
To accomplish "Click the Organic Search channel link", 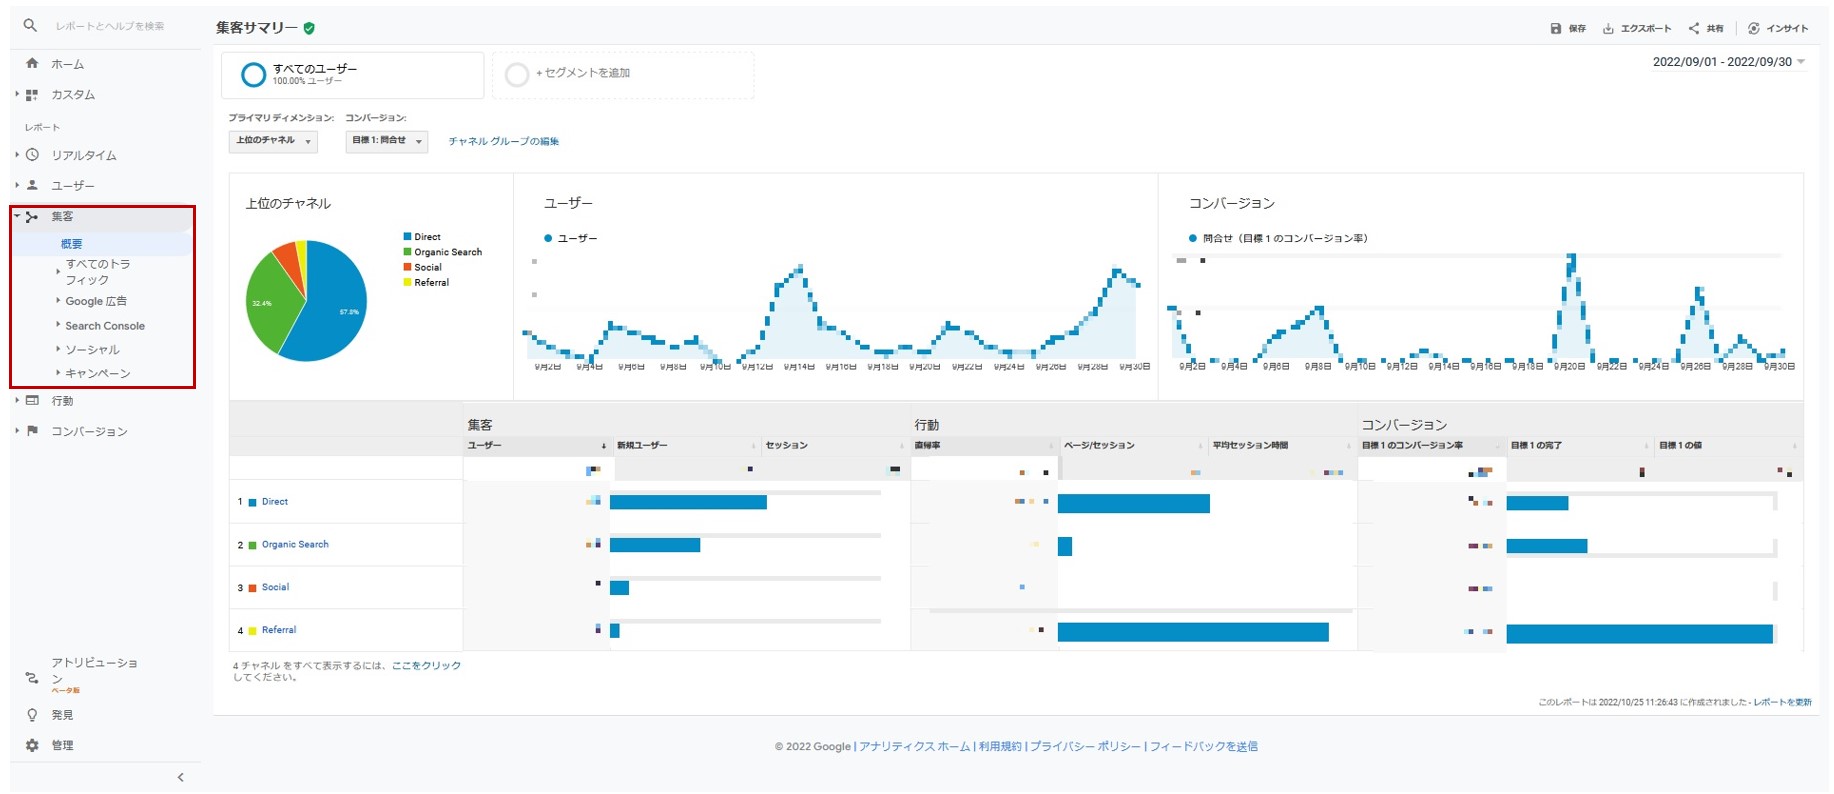I will coord(295,545).
